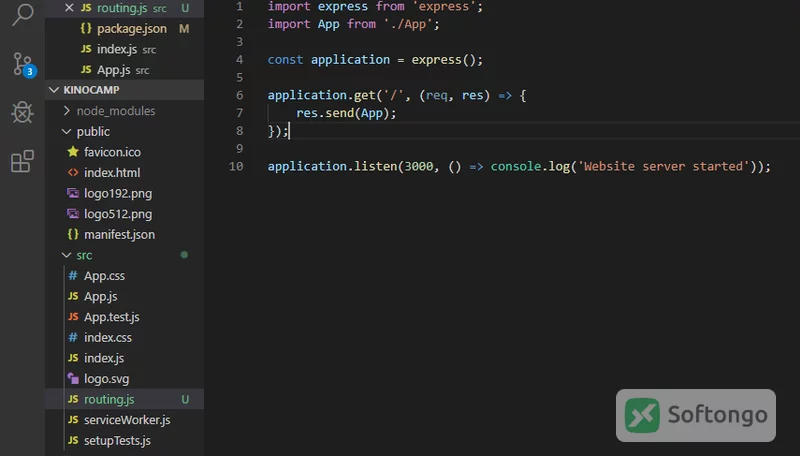Click the braces icon beside manifest.json

[x=73, y=234]
